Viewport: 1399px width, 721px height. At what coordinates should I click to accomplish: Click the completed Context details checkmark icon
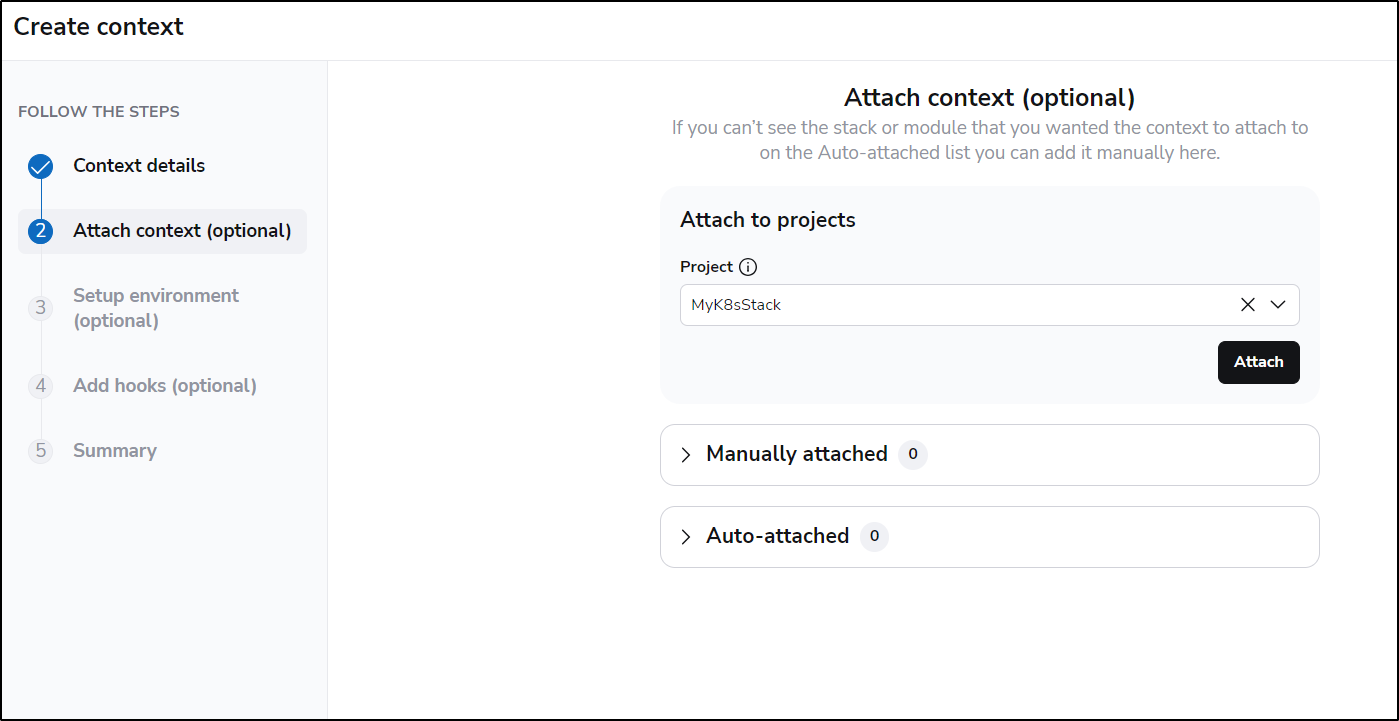pos(41,167)
